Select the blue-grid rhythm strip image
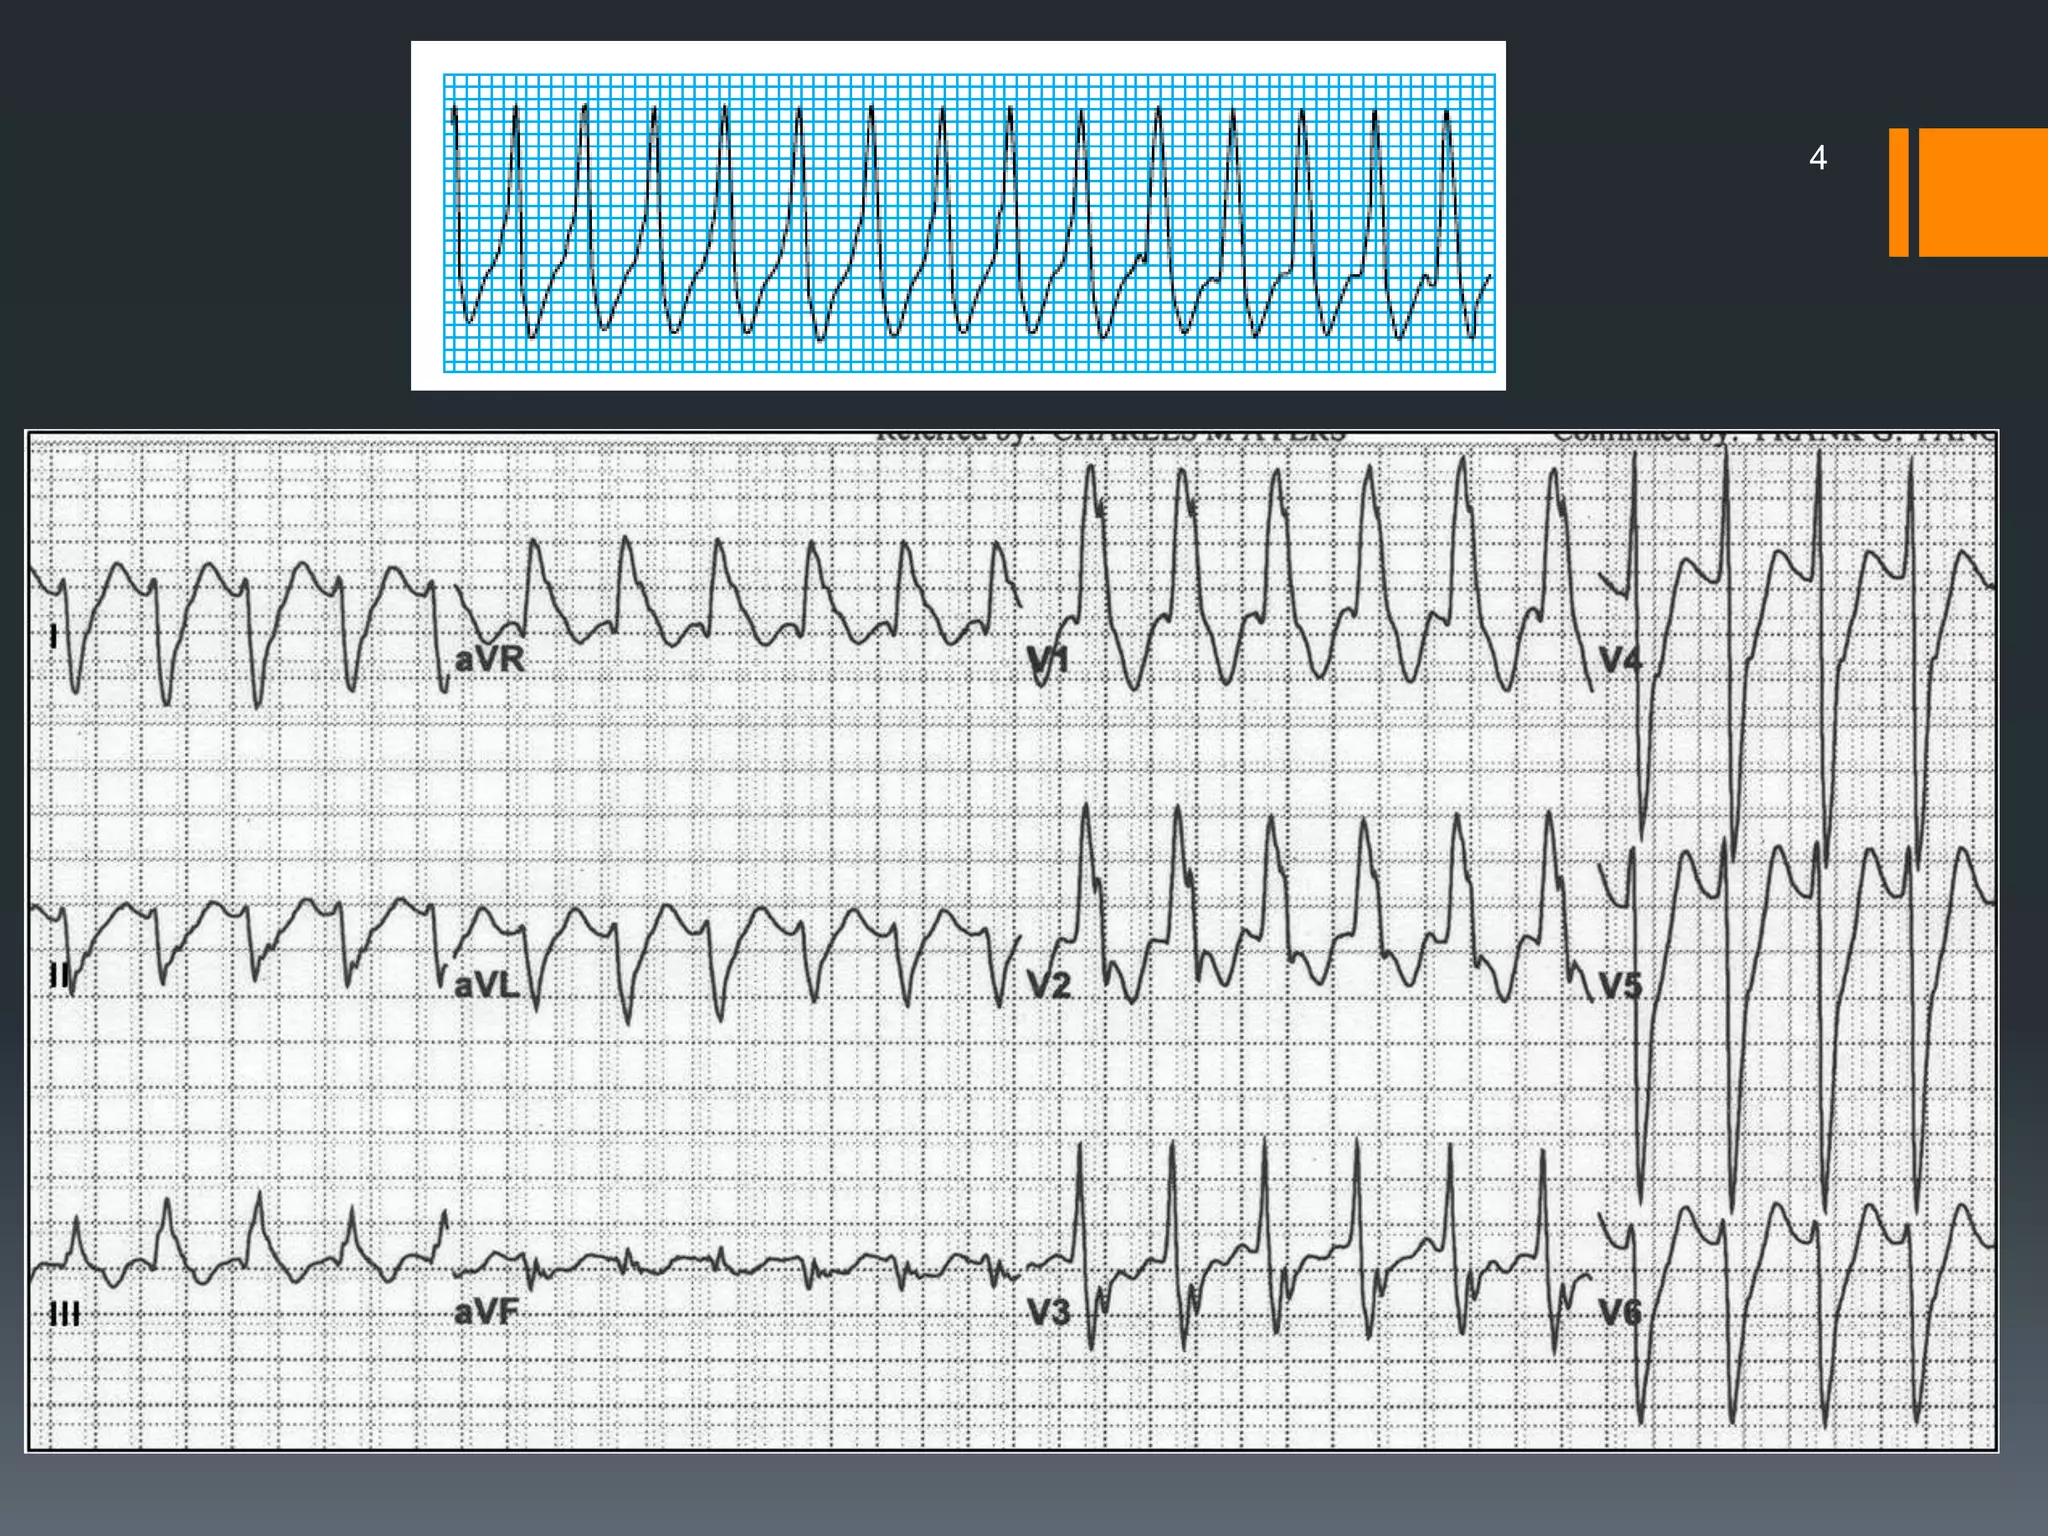The height and width of the screenshot is (1536, 2048). click(958, 215)
